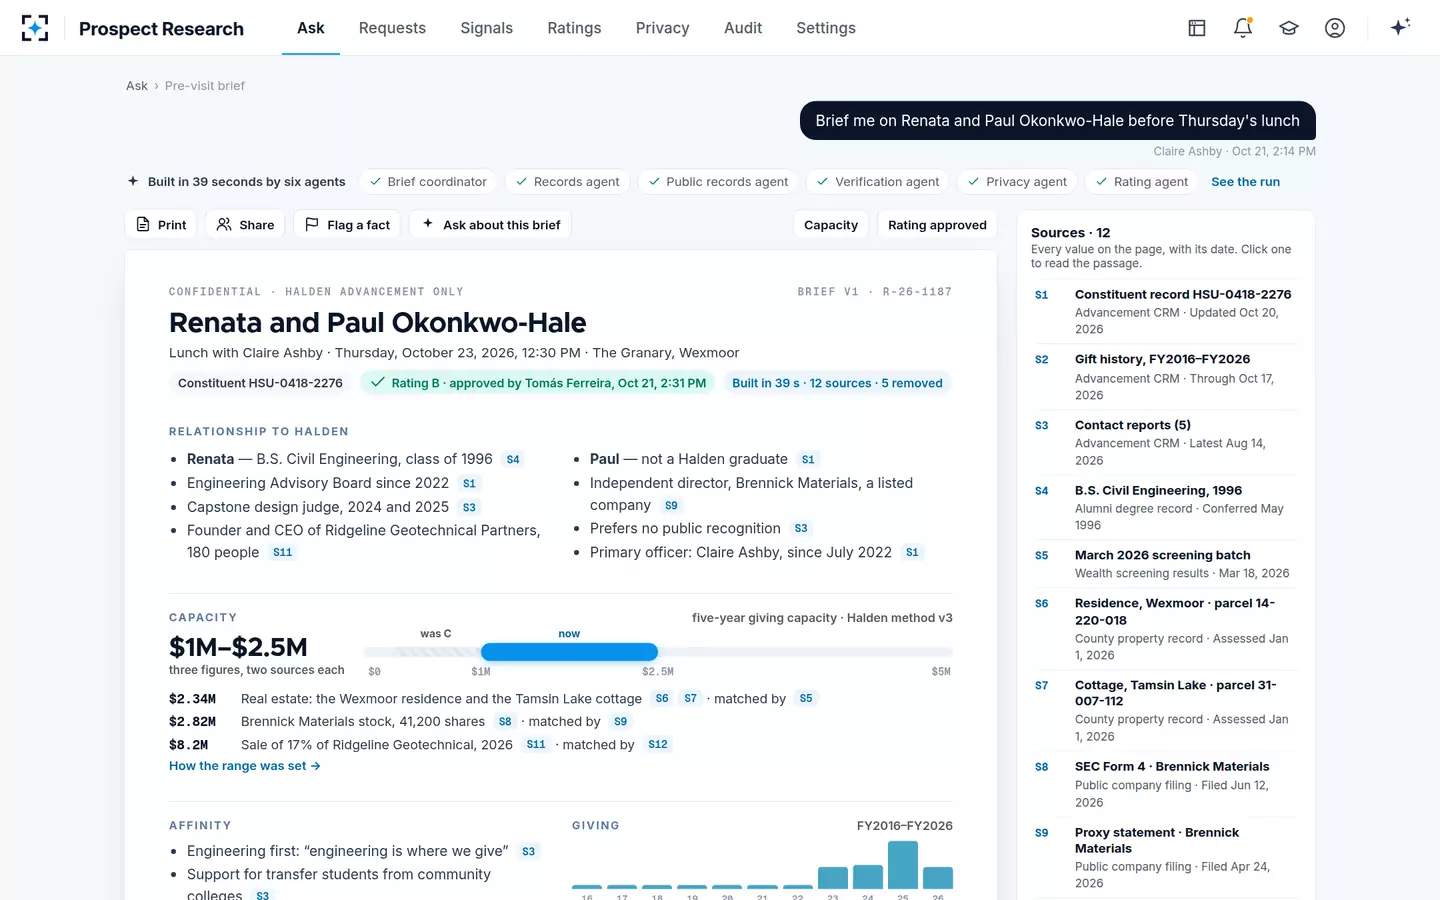Open source S5 March 2026 screening batch
The height and width of the screenshot is (900, 1440).
click(x=1165, y=564)
